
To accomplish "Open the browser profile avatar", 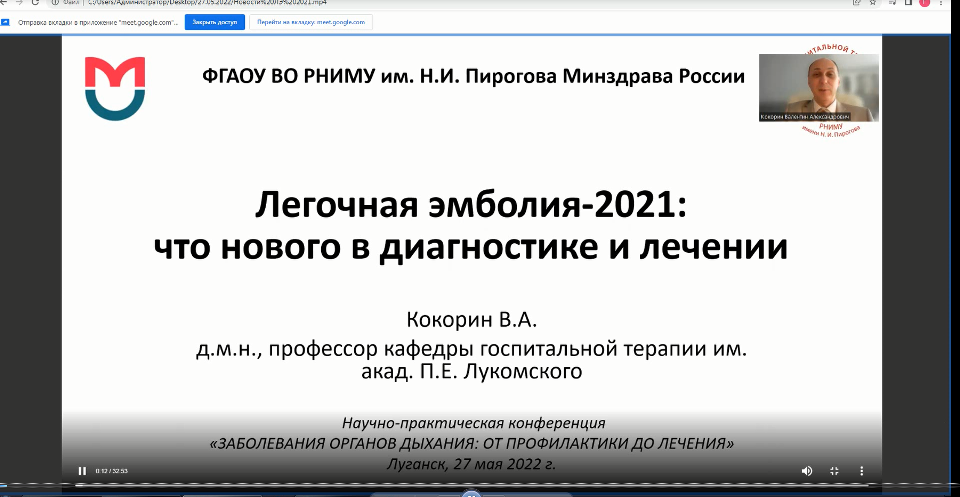I will point(924,2).
